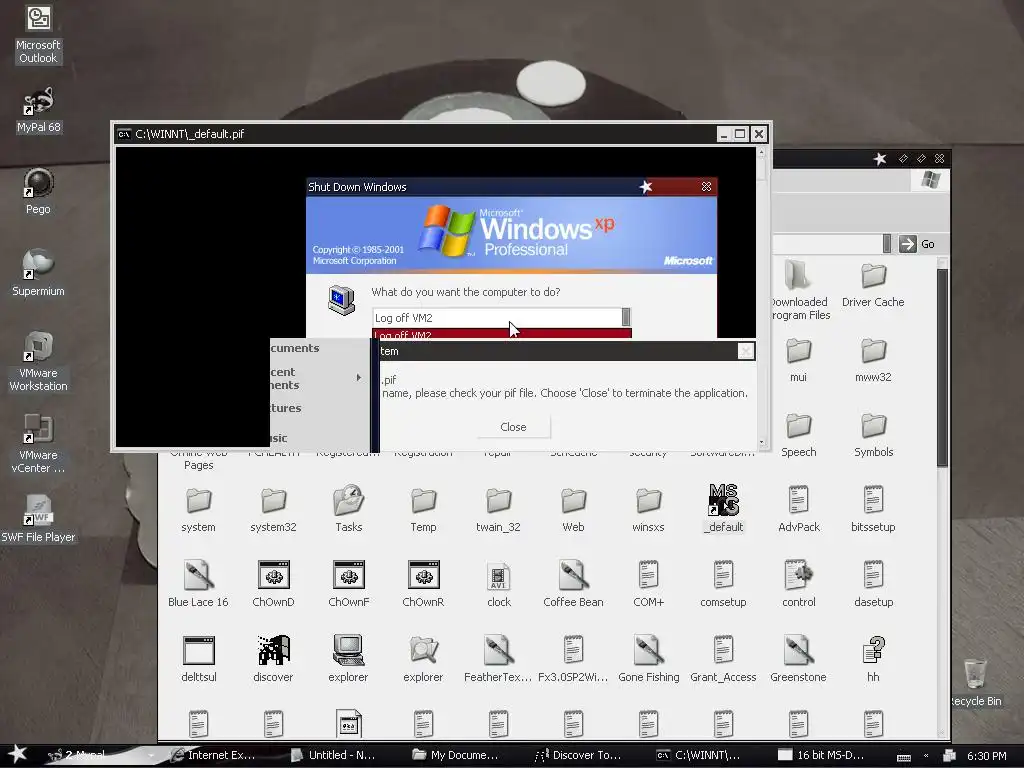Select the Blue Lace 16 bitmap icon
The height and width of the screenshot is (768, 1024).
(198, 584)
